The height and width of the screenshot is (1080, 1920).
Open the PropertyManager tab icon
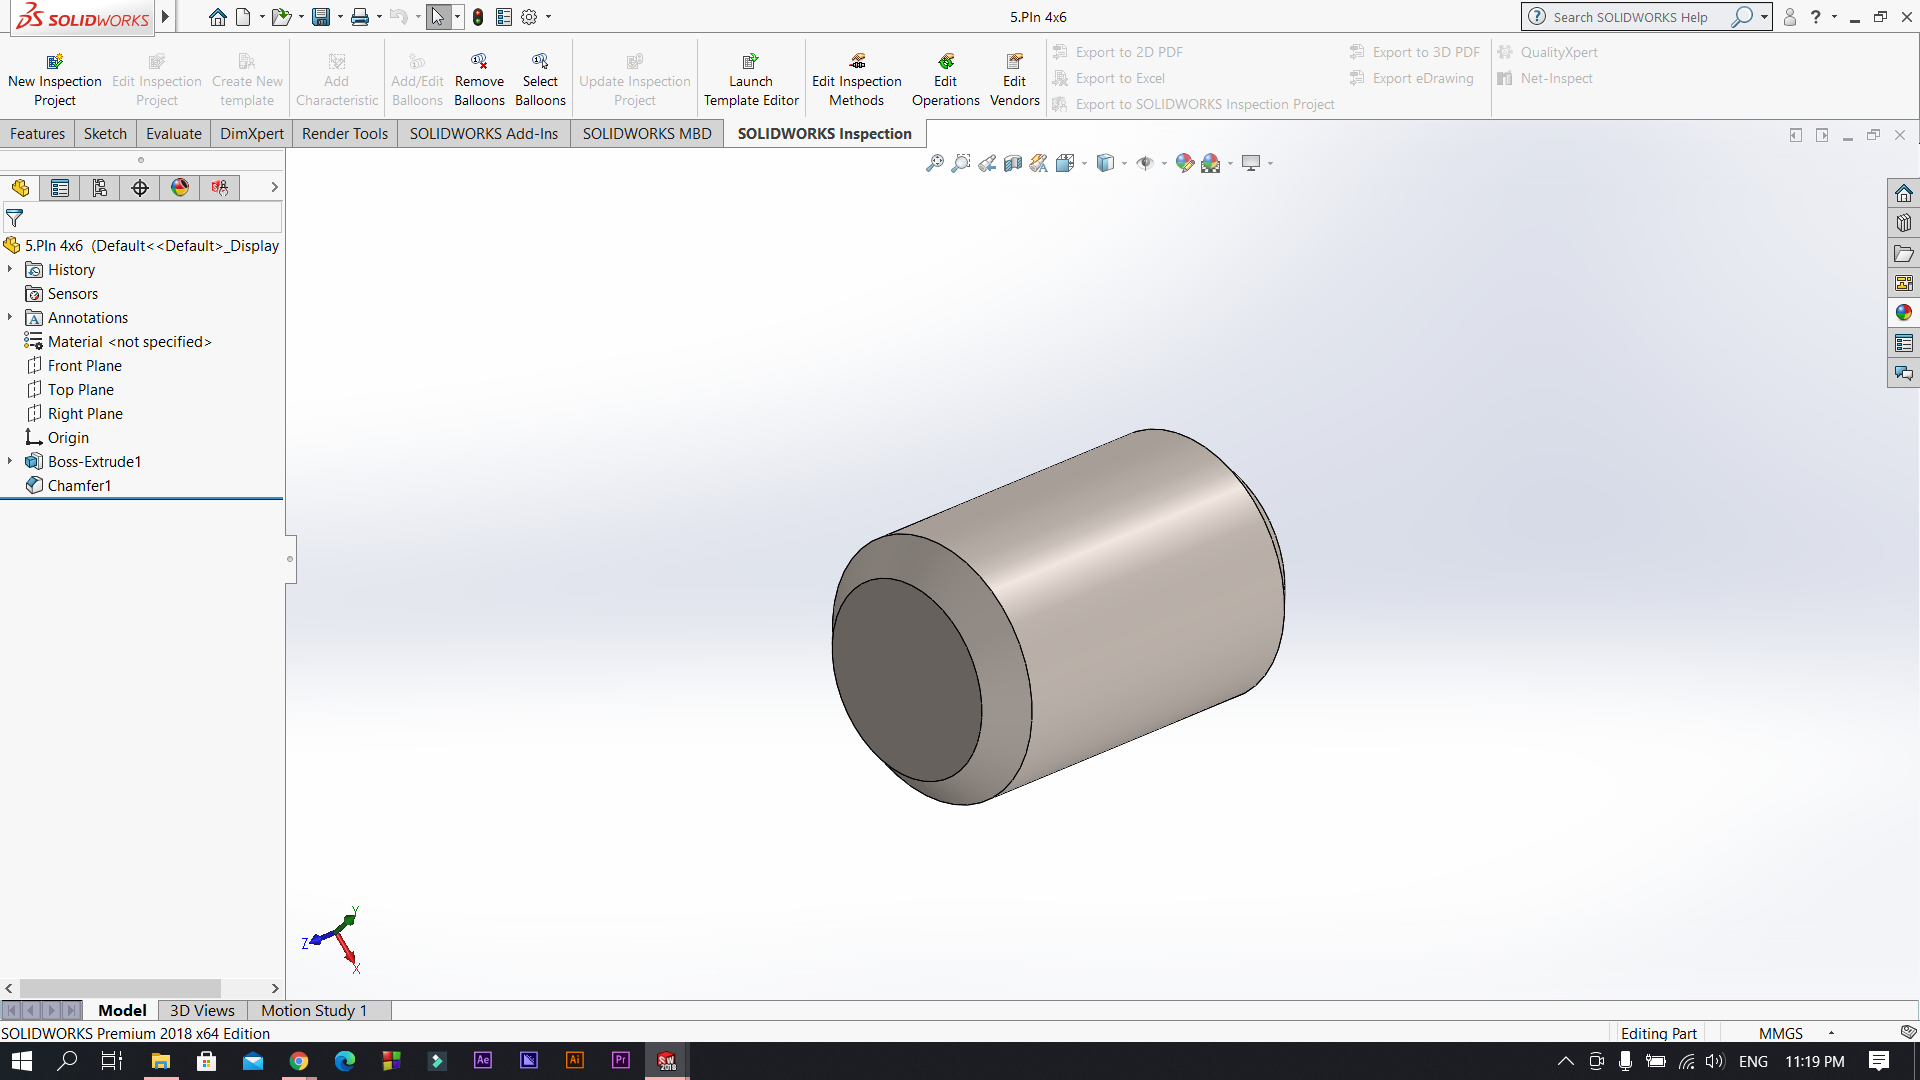(60, 188)
